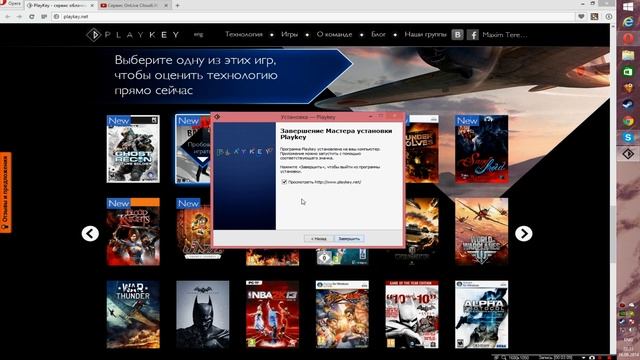Close the YouTube browser tab
The image size is (640, 360).
(166, 6)
